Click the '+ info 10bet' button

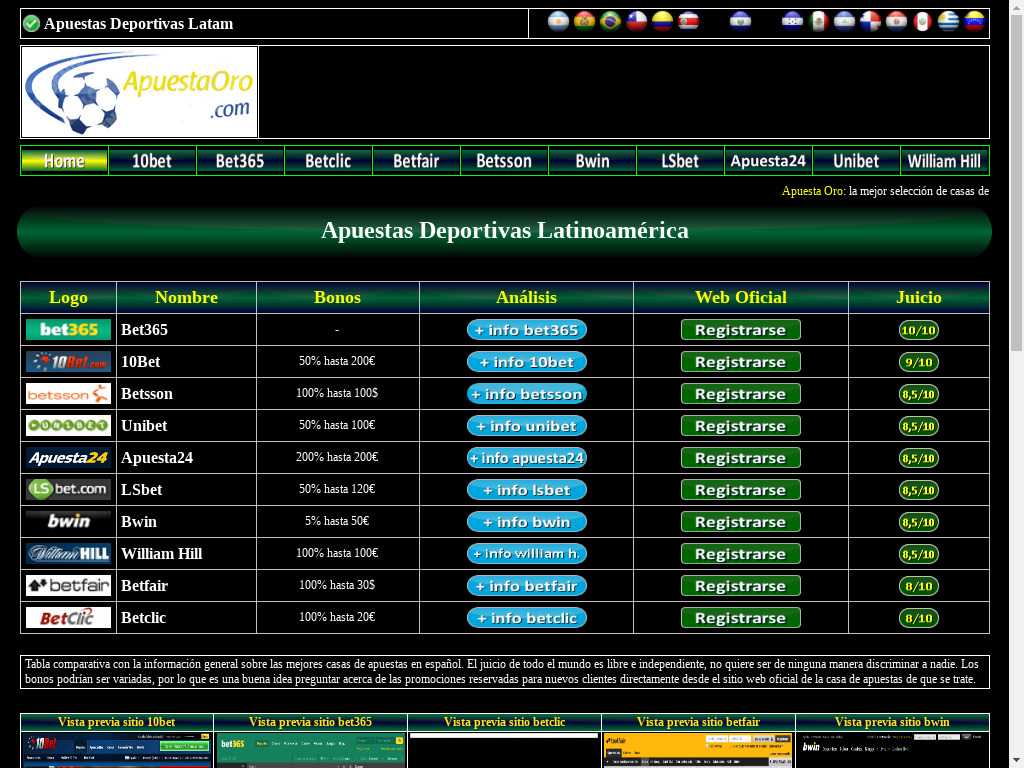[x=526, y=362]
